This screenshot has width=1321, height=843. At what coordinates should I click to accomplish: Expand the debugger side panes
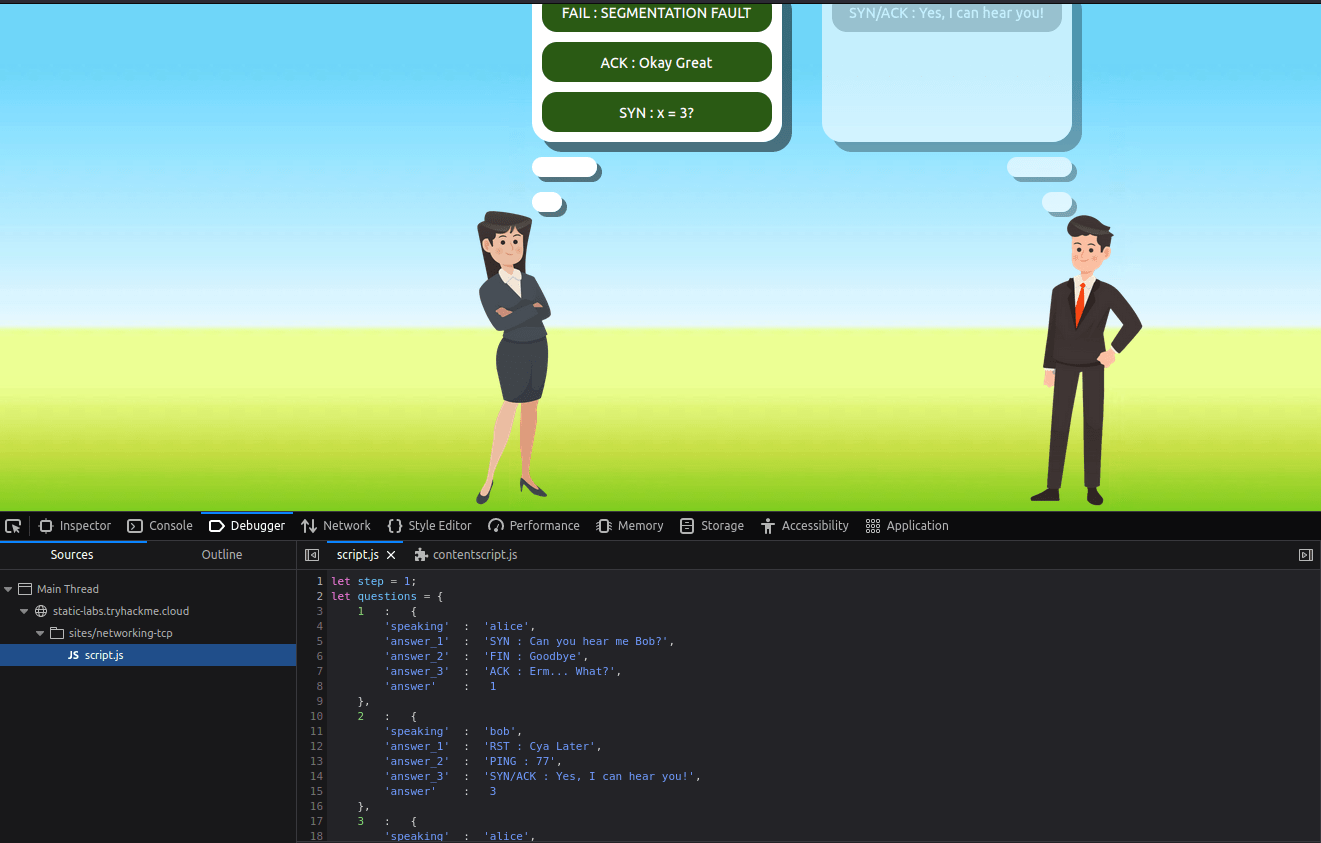1306,554
